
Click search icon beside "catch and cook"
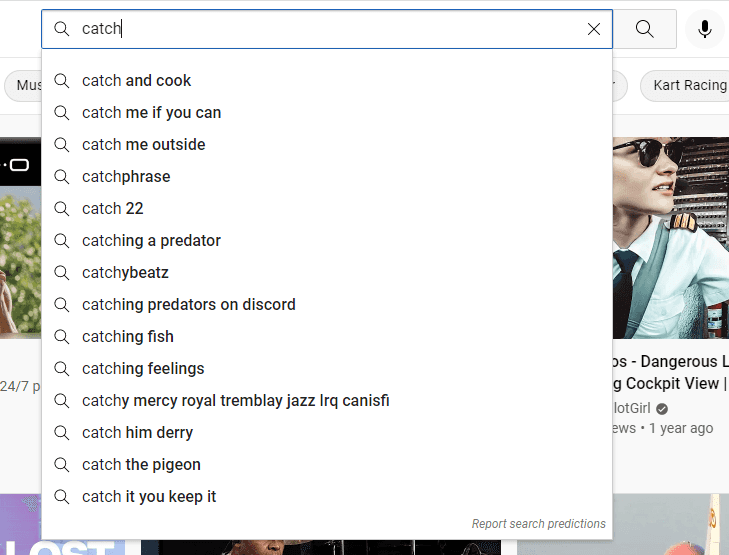pos(62,81)
